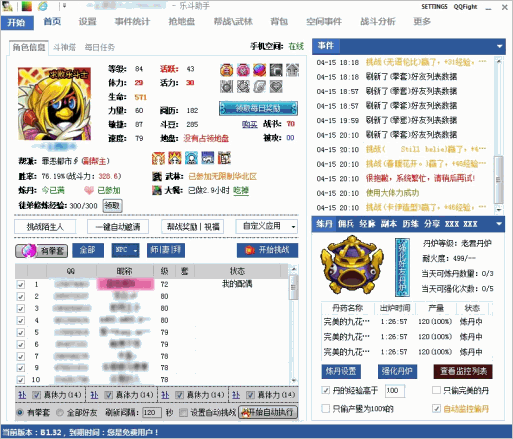
Task: Switch to the 事件统计 tab
Action: (x=132, y=22)
